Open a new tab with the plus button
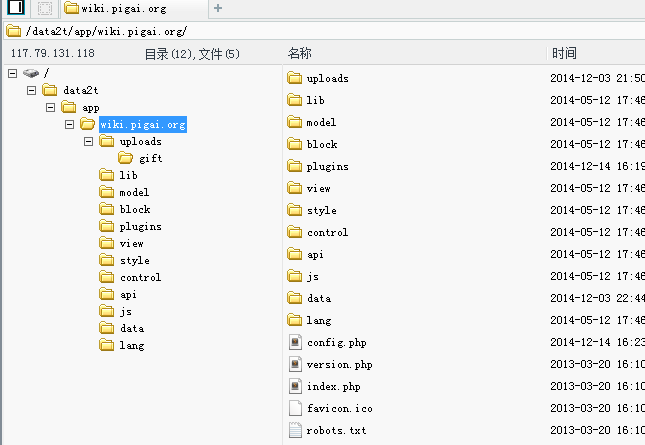Screen dimensions: 645x445 point(218,8)
